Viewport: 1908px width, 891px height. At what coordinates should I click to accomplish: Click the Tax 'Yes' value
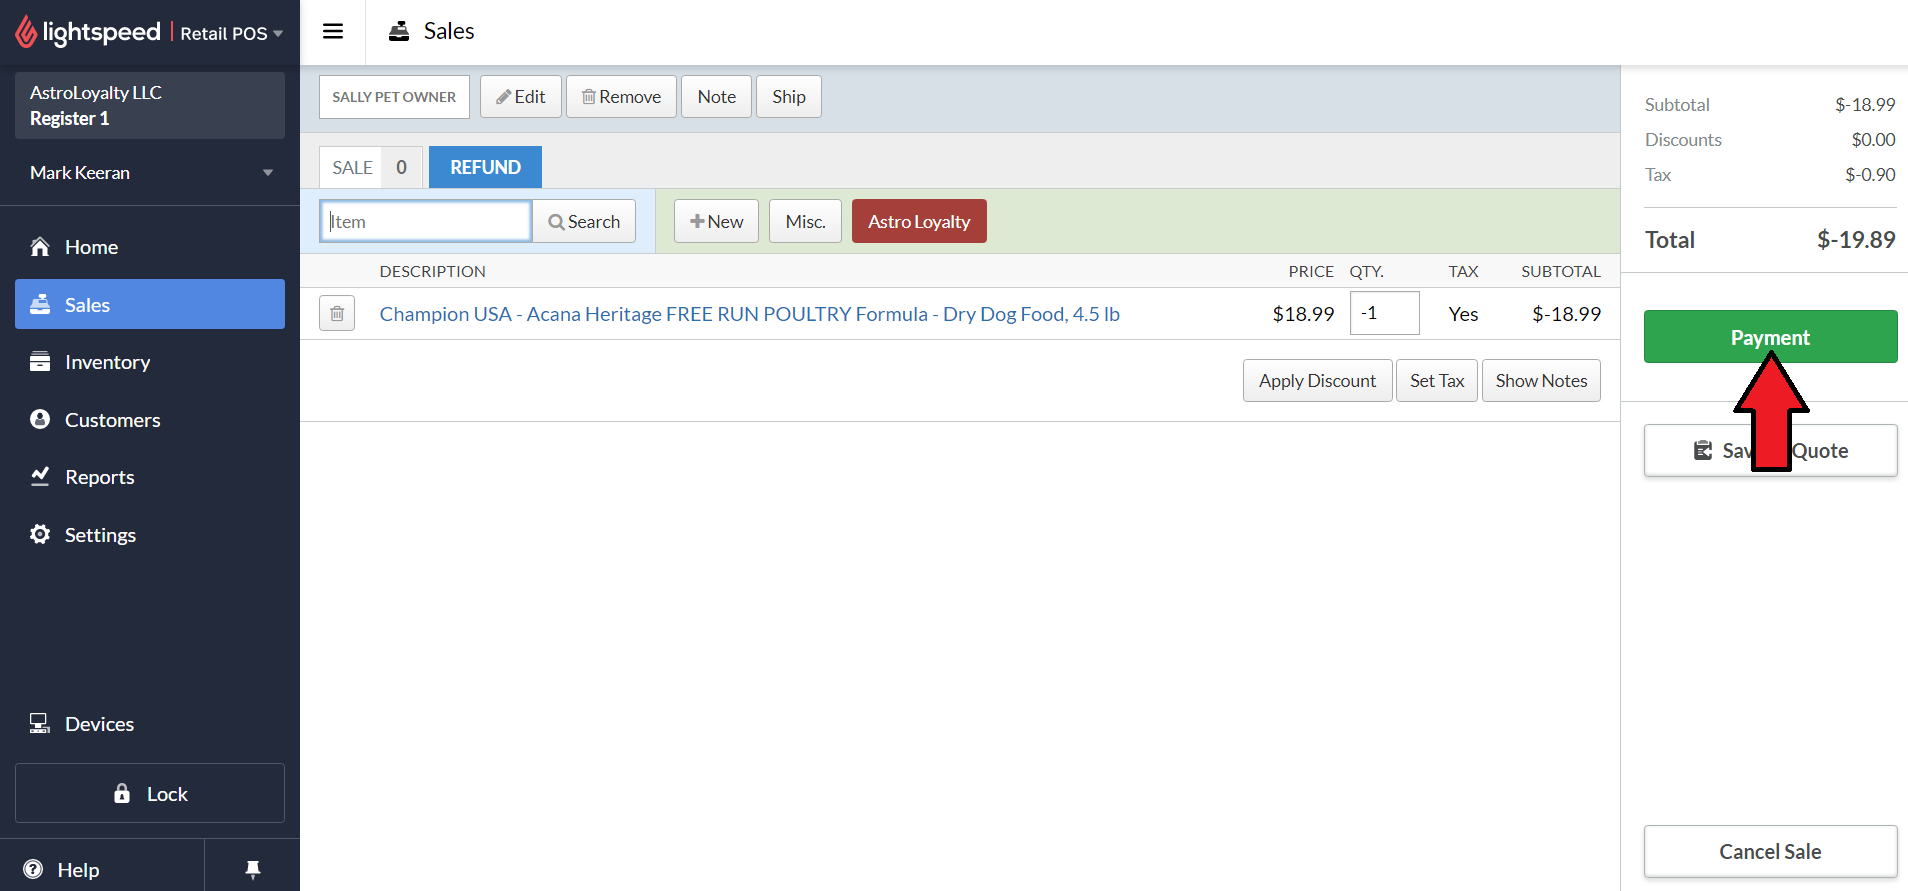[x=1463, y=314]
